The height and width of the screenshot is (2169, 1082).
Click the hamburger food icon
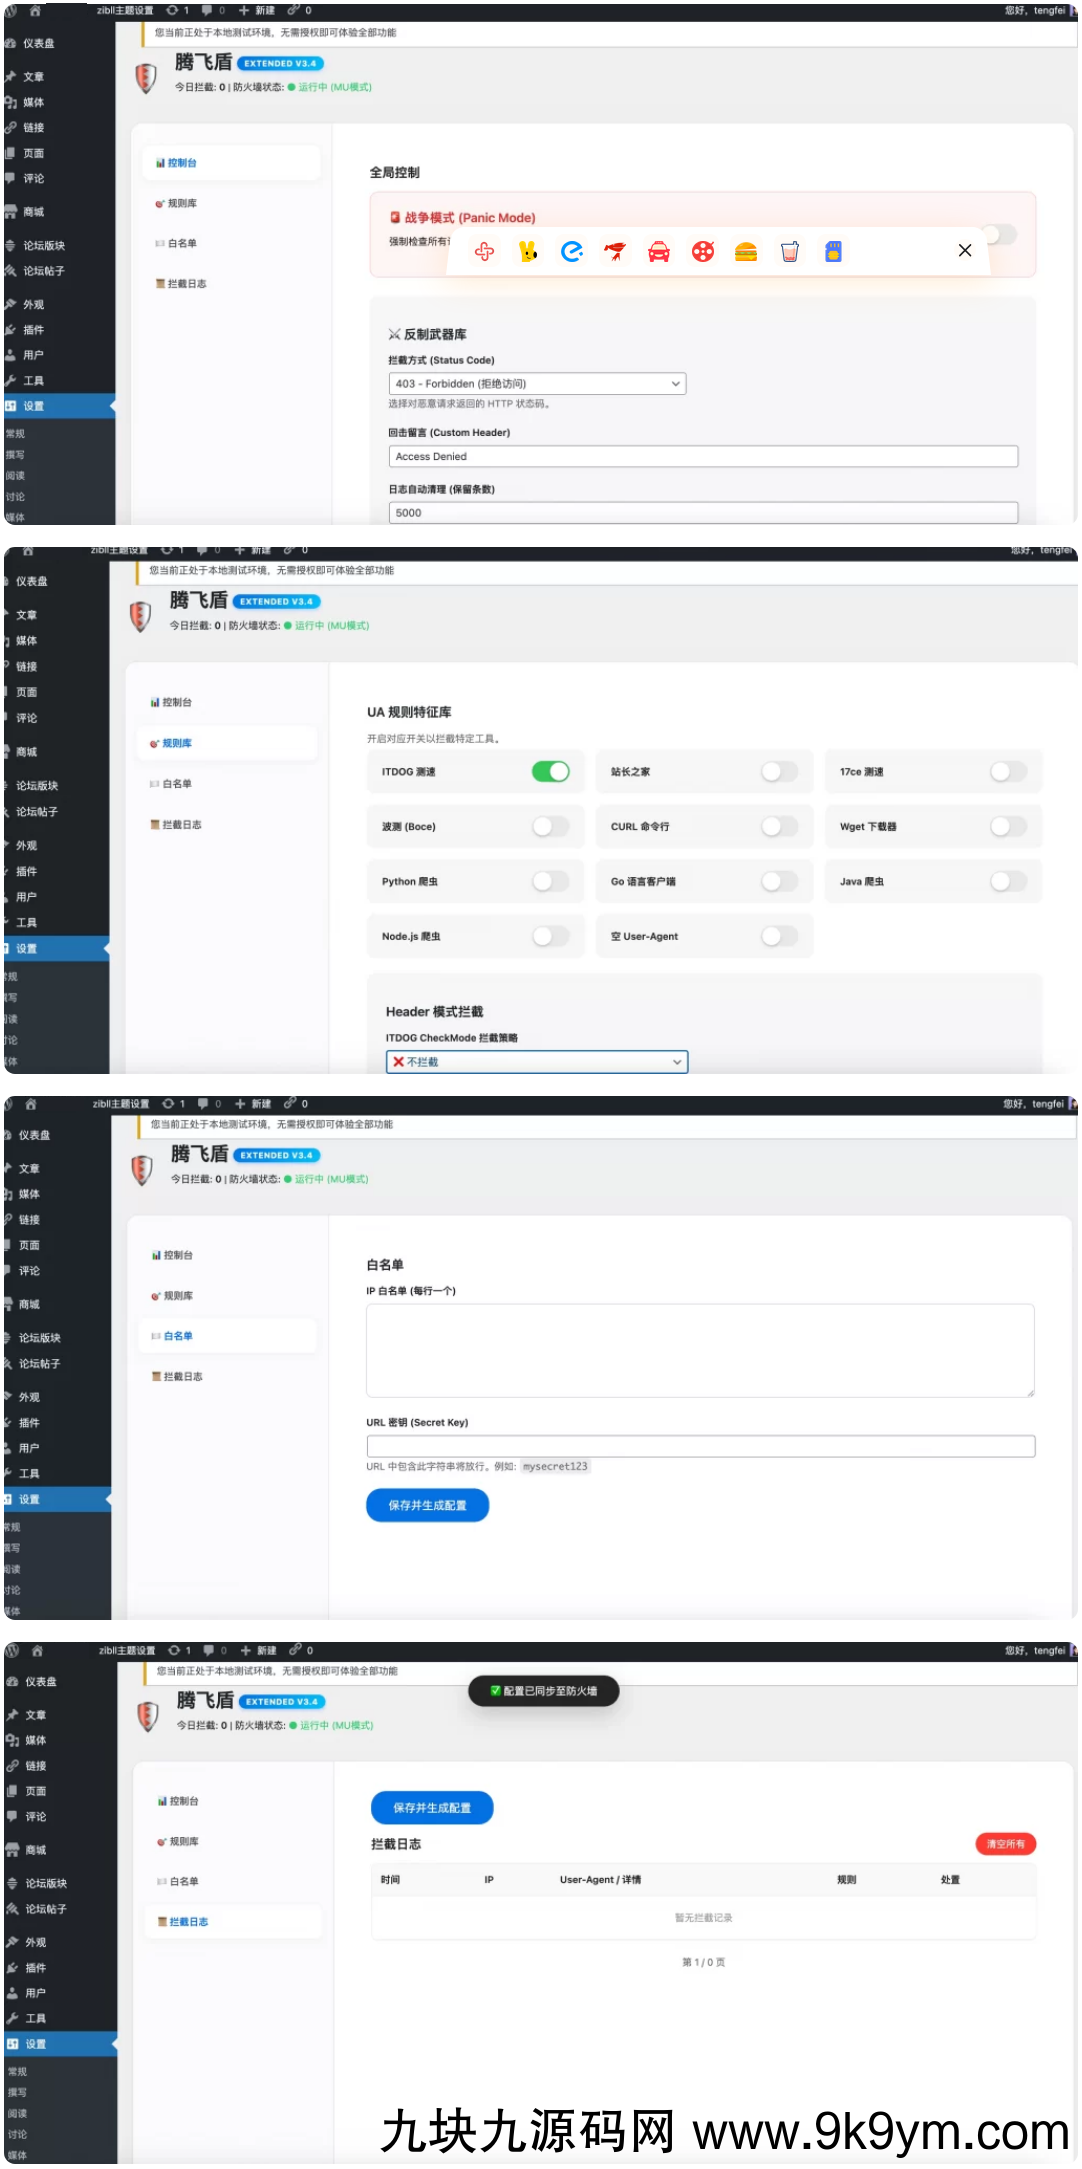746,252
